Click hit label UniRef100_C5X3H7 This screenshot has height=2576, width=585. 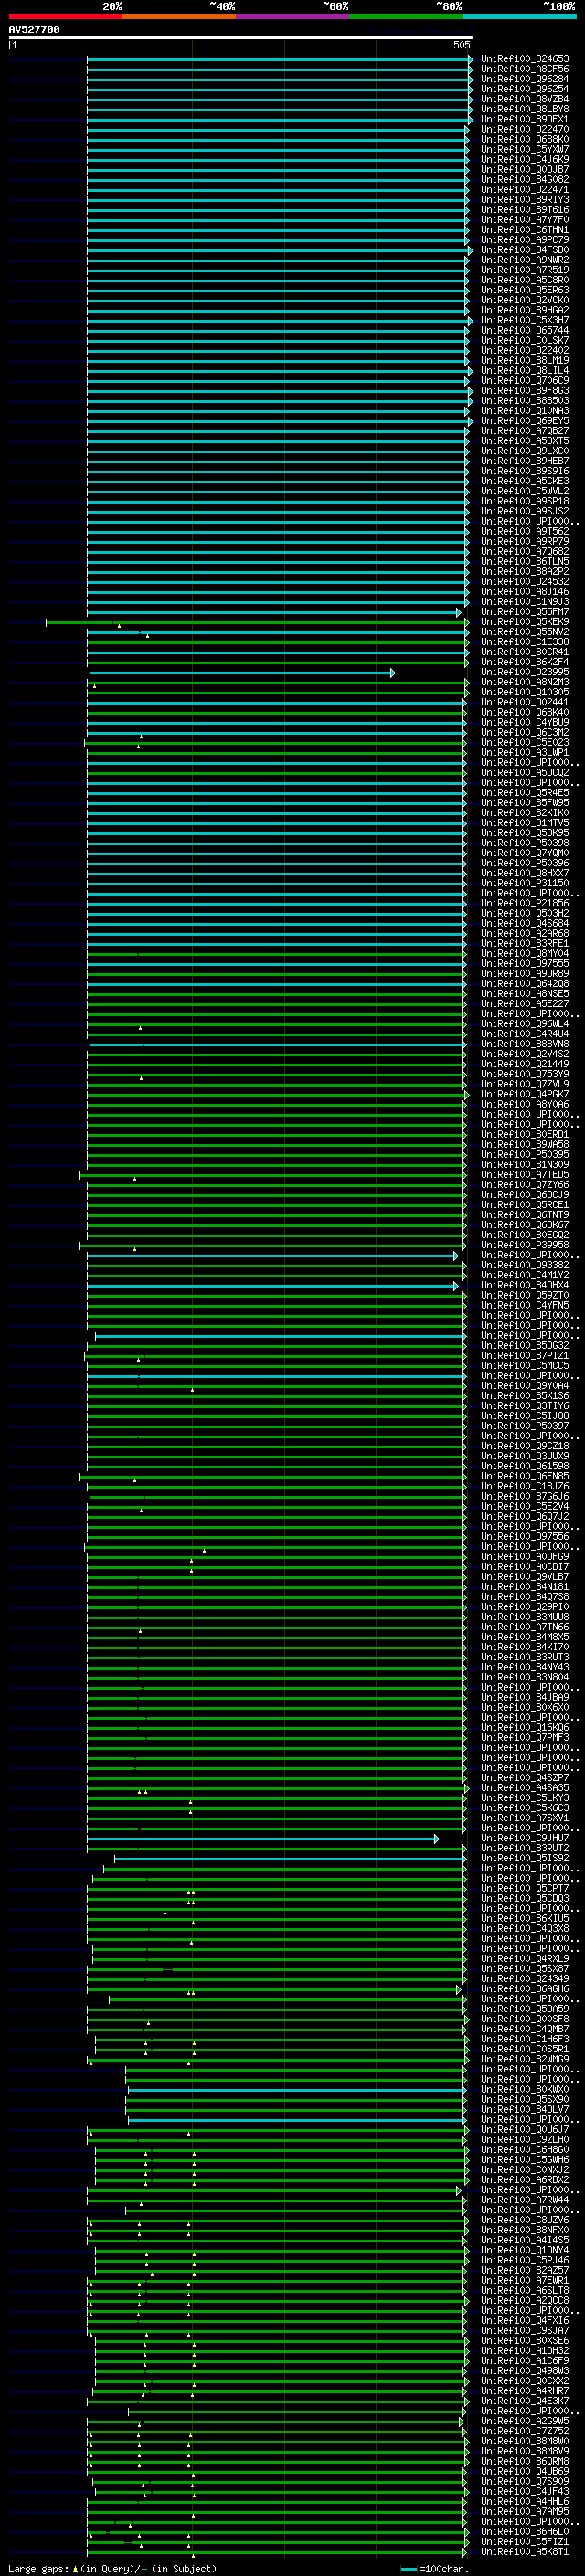525,320
